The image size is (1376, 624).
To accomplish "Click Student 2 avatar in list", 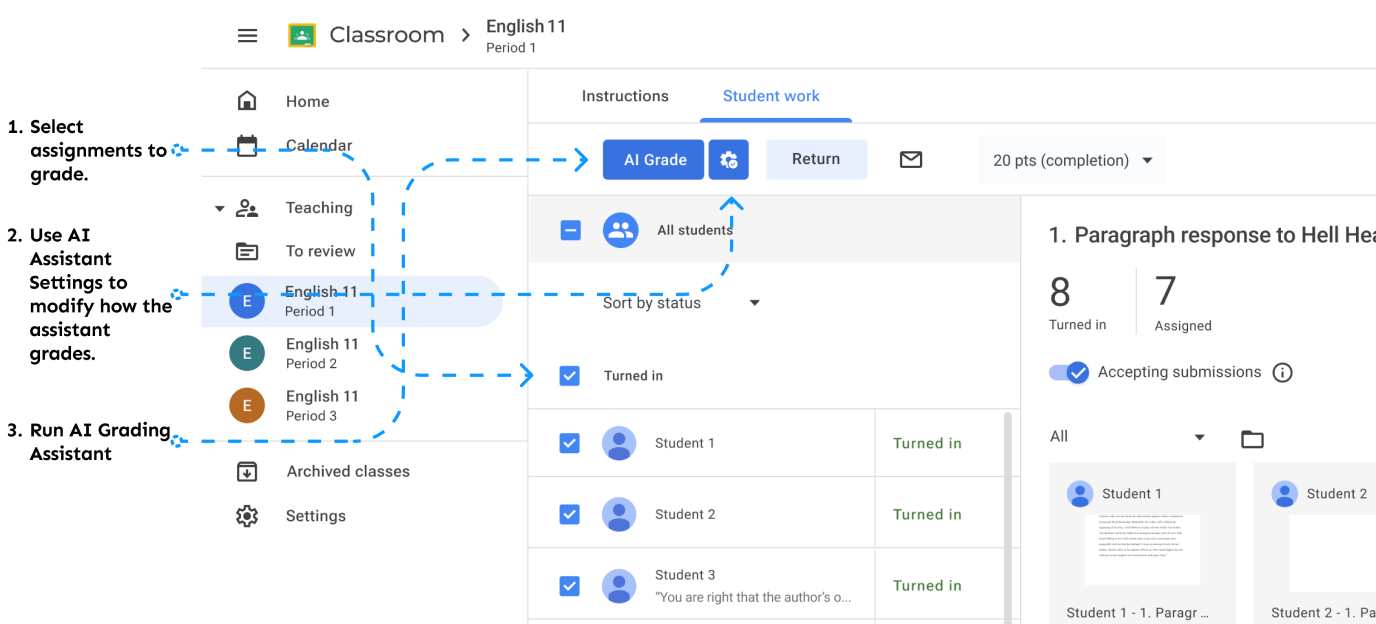I will click(x=619, y=514).
